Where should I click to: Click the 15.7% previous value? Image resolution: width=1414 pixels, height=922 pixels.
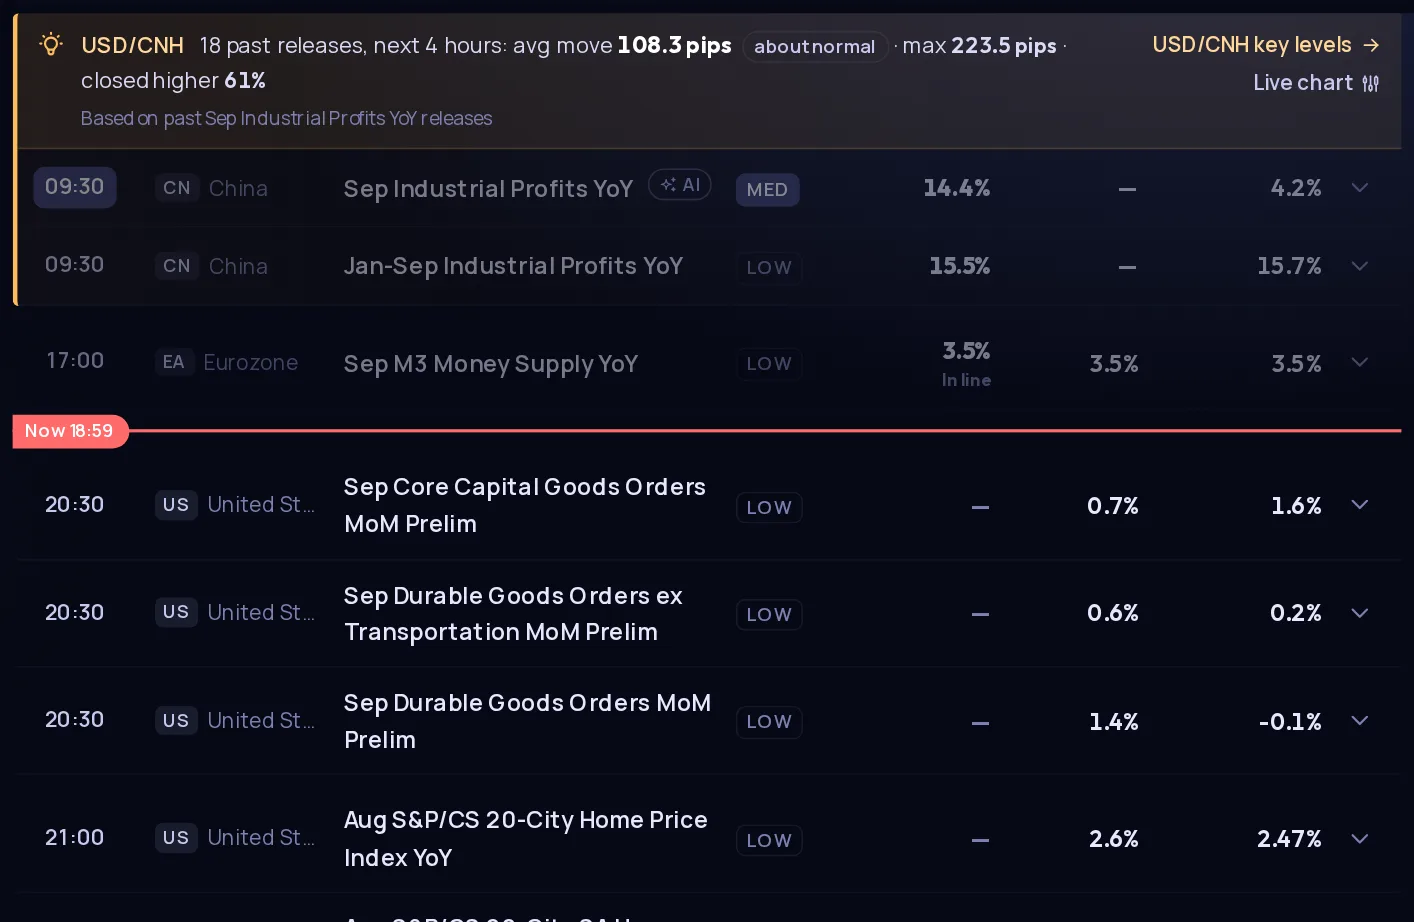tap(1289, 266)
